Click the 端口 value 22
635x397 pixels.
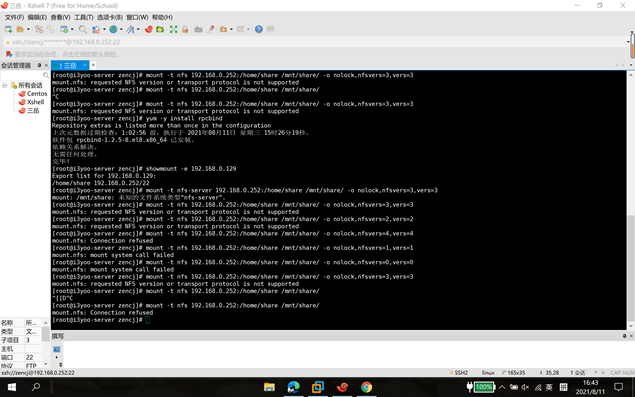point(30,357)
